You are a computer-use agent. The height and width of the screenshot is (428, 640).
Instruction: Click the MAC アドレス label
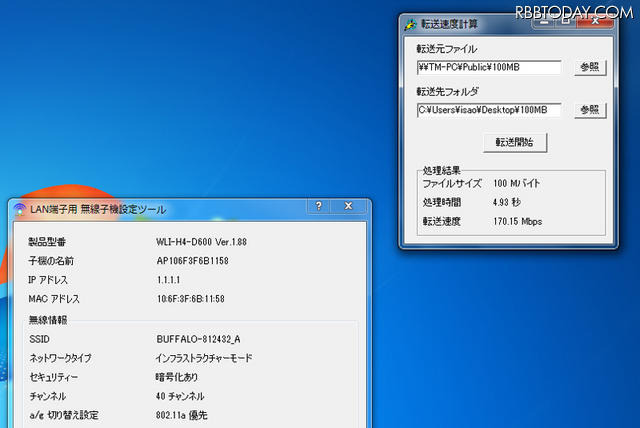pyautogui.click(x=54, y=299)
